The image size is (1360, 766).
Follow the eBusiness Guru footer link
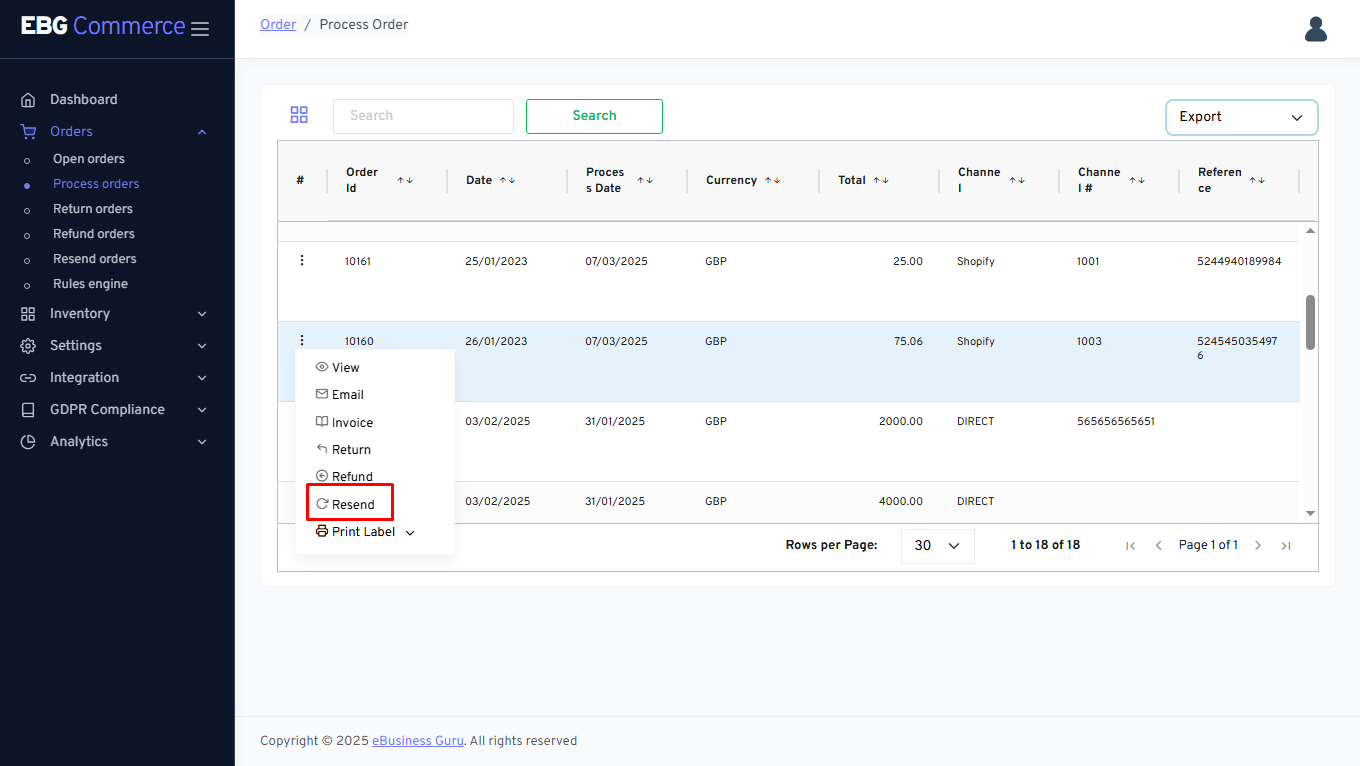(x=417, y=741)
